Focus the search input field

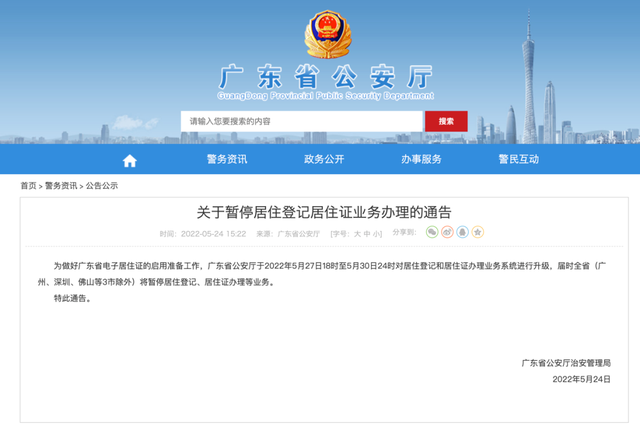coord(302,121)
